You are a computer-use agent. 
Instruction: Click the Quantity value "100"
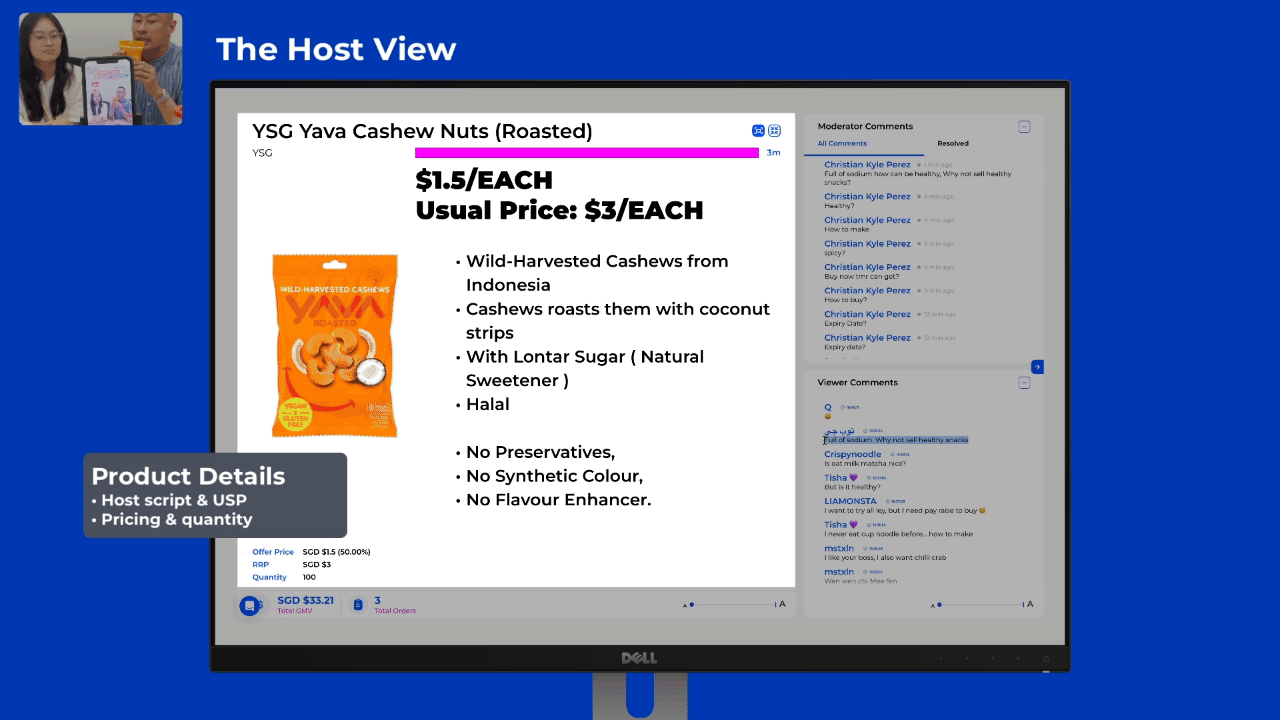pyautogui.click(x=309, y=577)
